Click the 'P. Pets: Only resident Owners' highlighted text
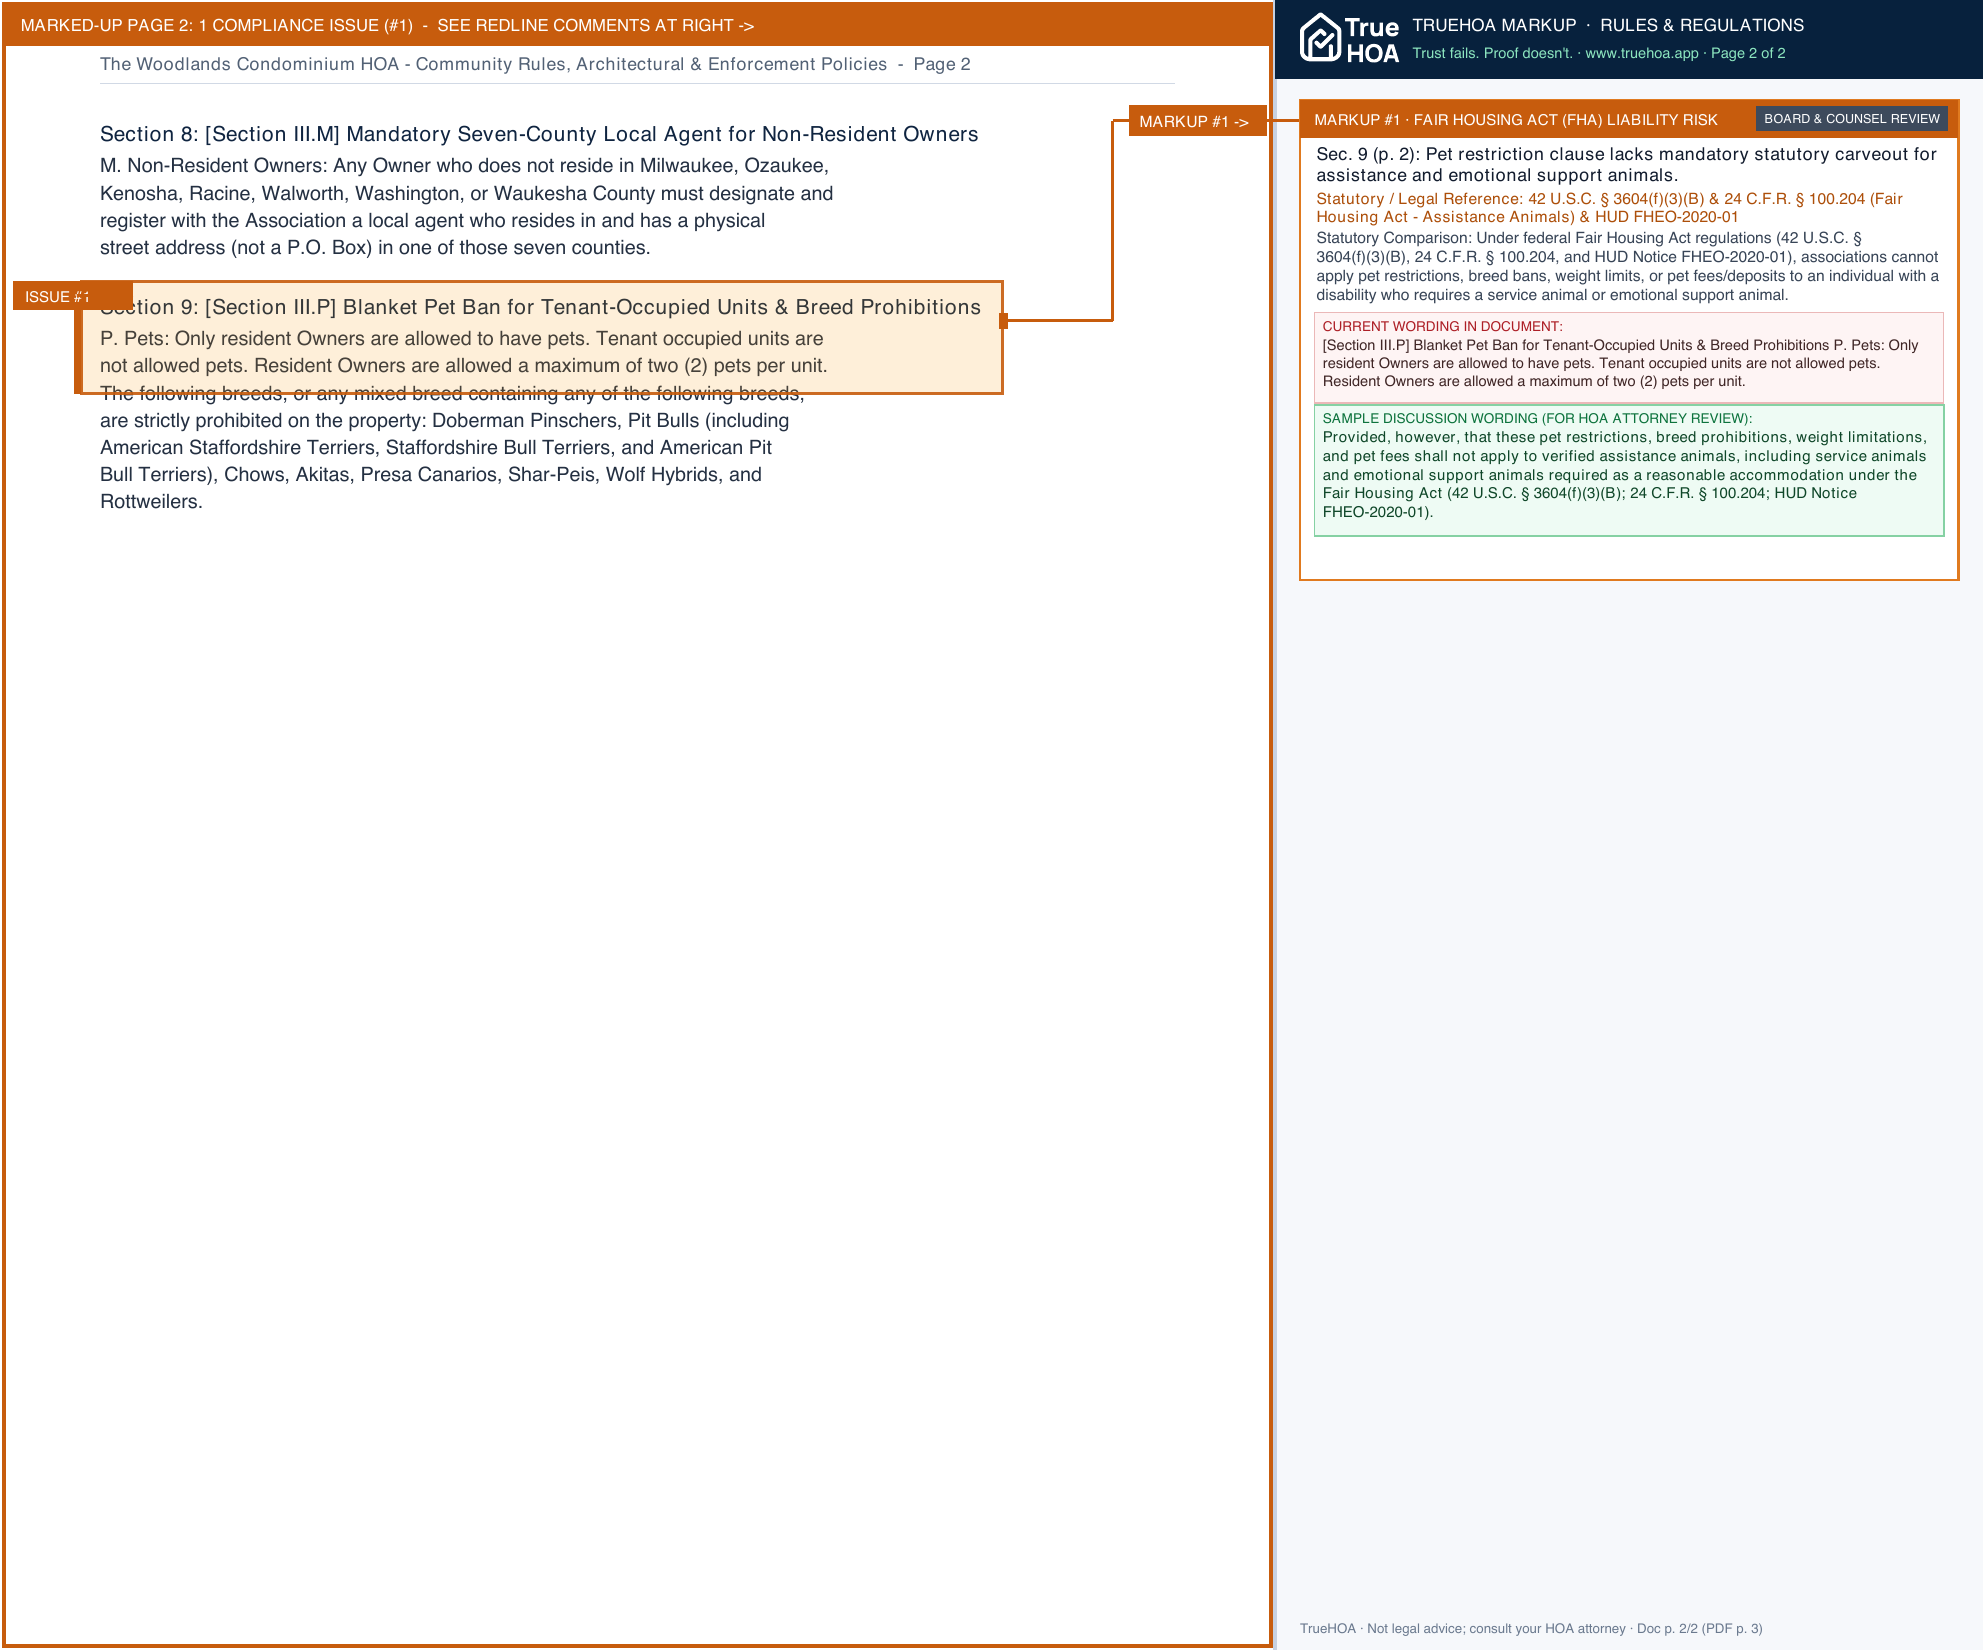 463,352
